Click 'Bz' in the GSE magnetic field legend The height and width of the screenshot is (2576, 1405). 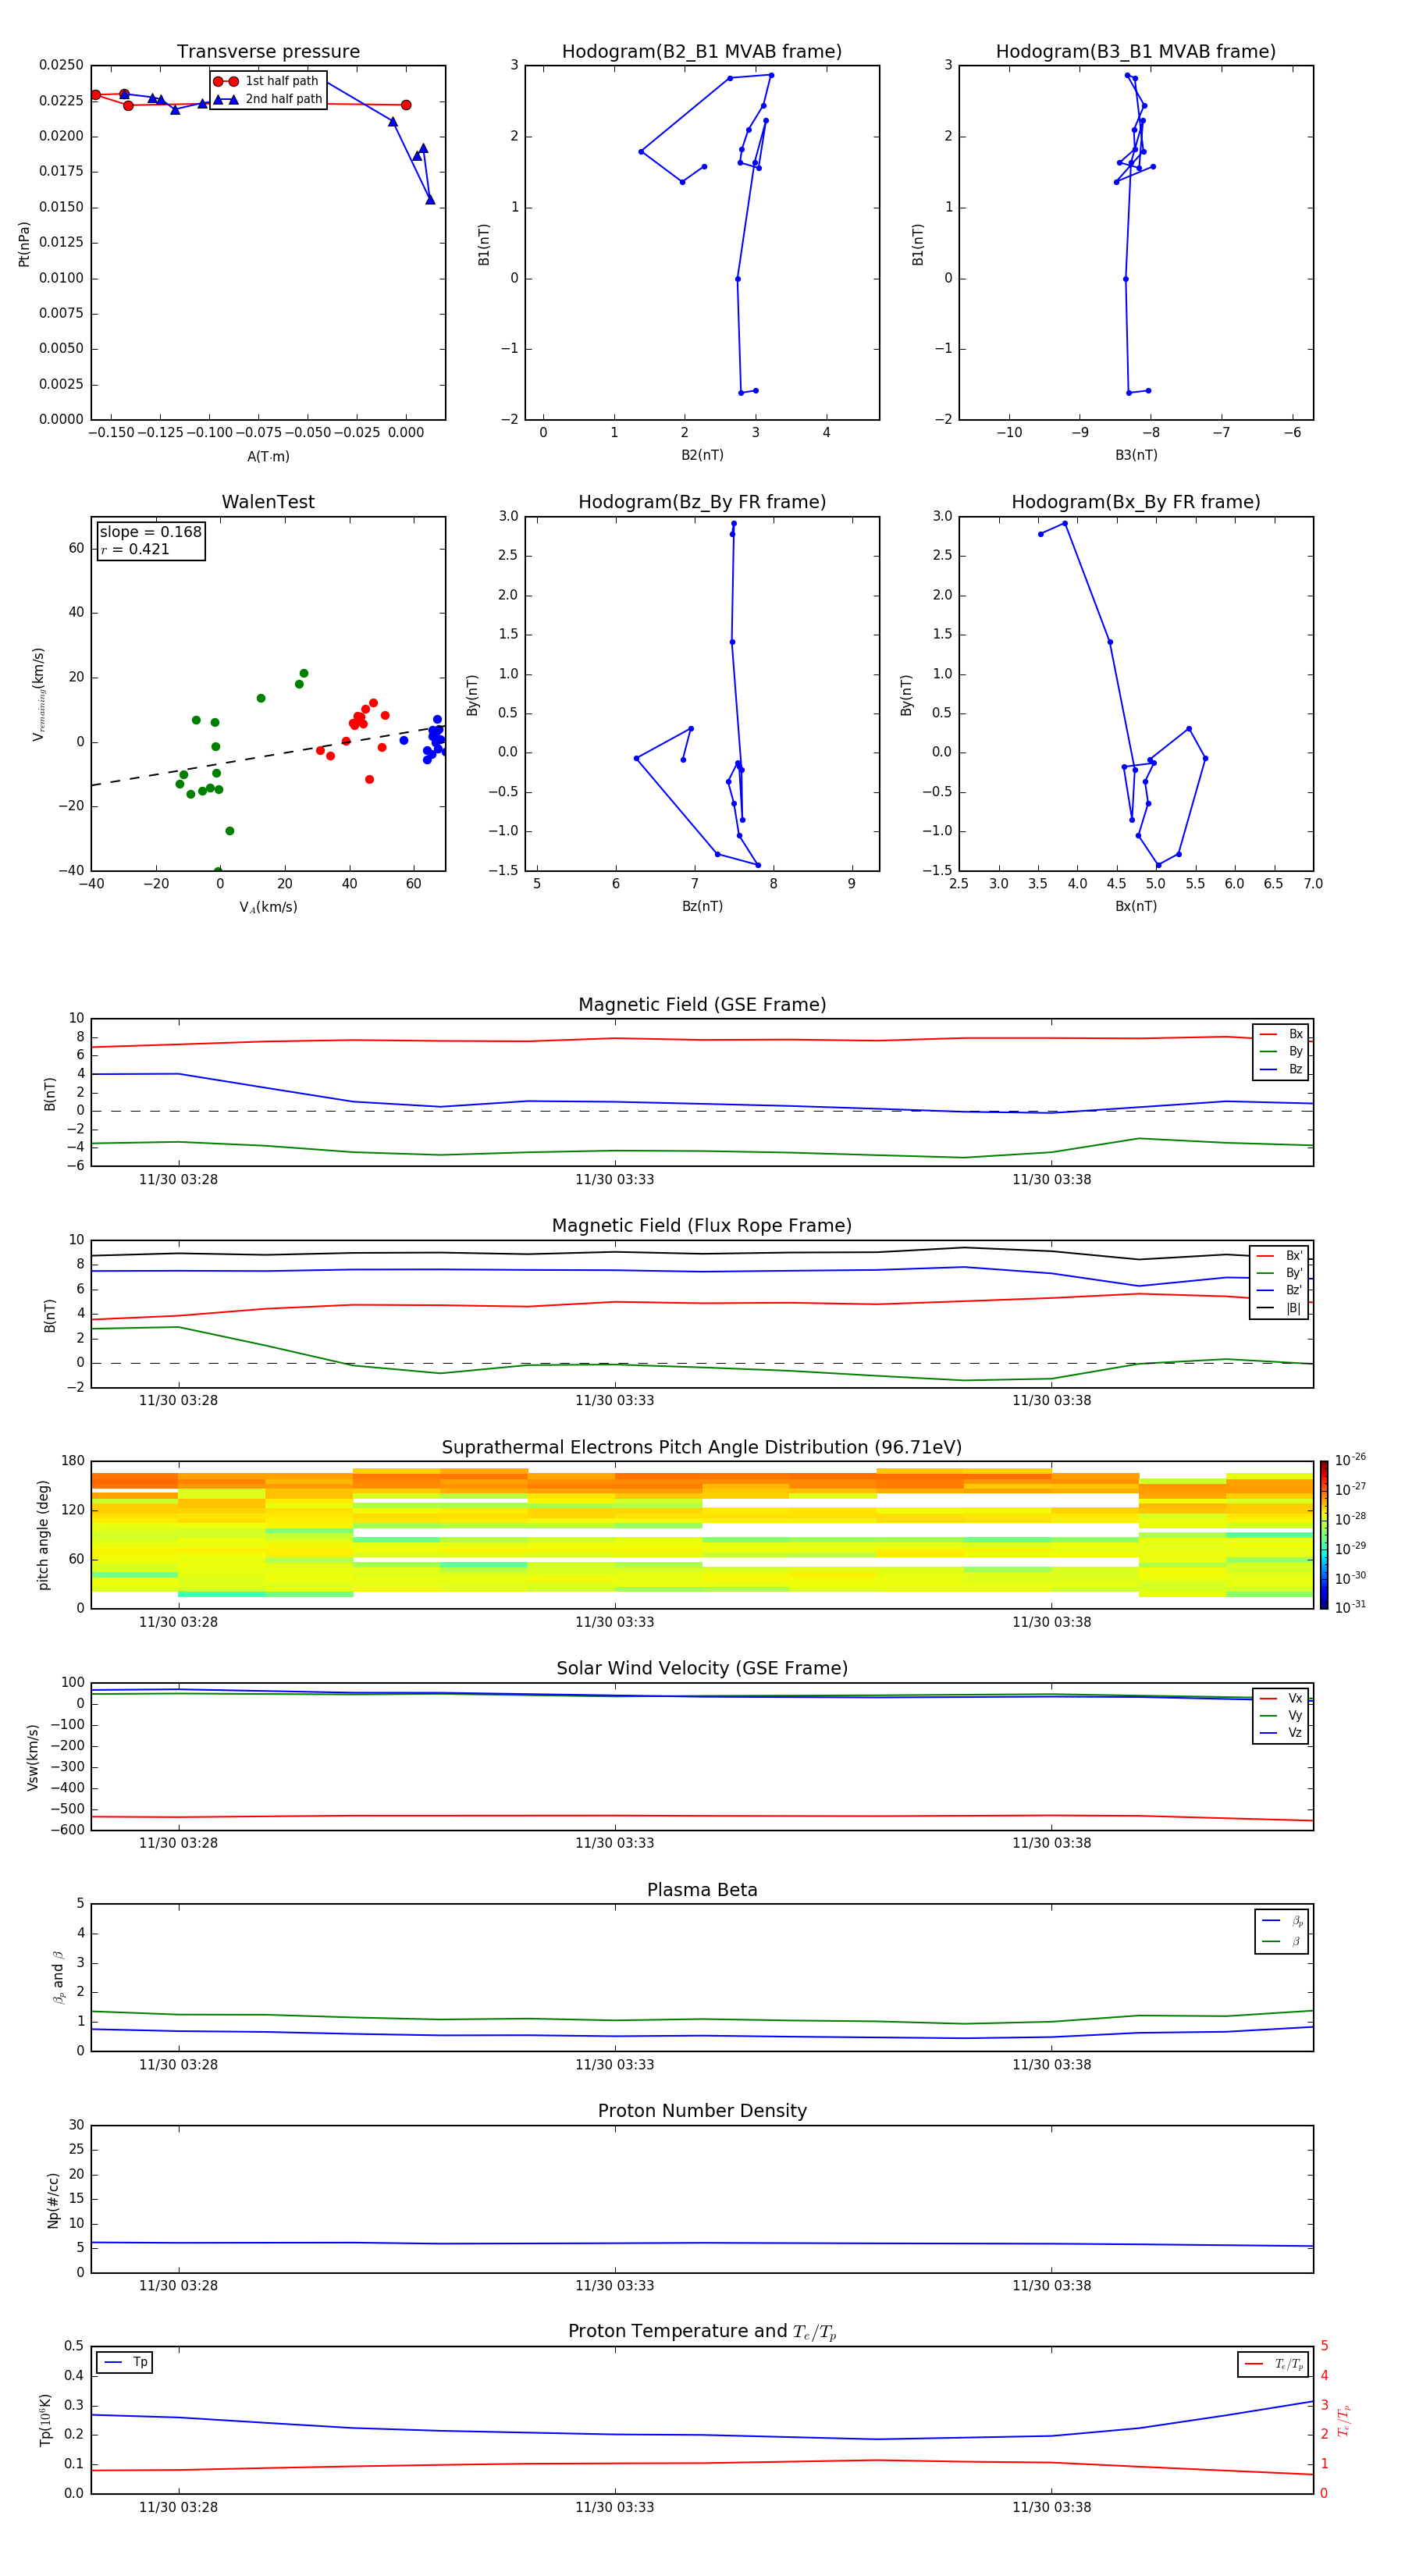(1295, 1069)
